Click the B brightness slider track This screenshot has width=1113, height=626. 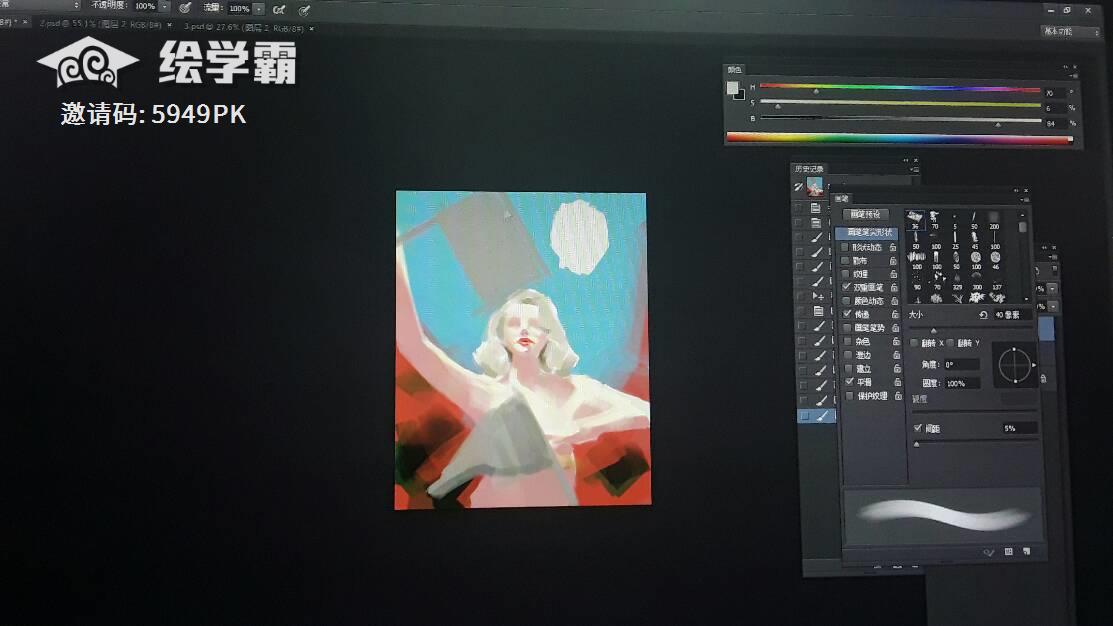[x=900, y=119]
